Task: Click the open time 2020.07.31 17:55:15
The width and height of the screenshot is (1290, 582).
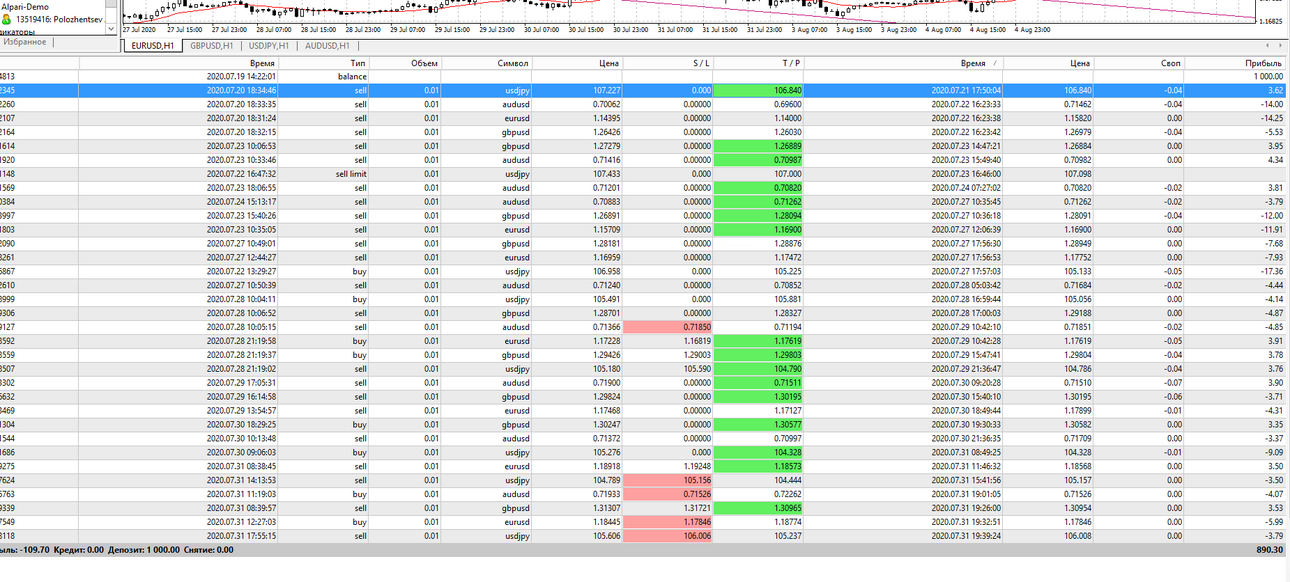Action: [x=241, y=536]
